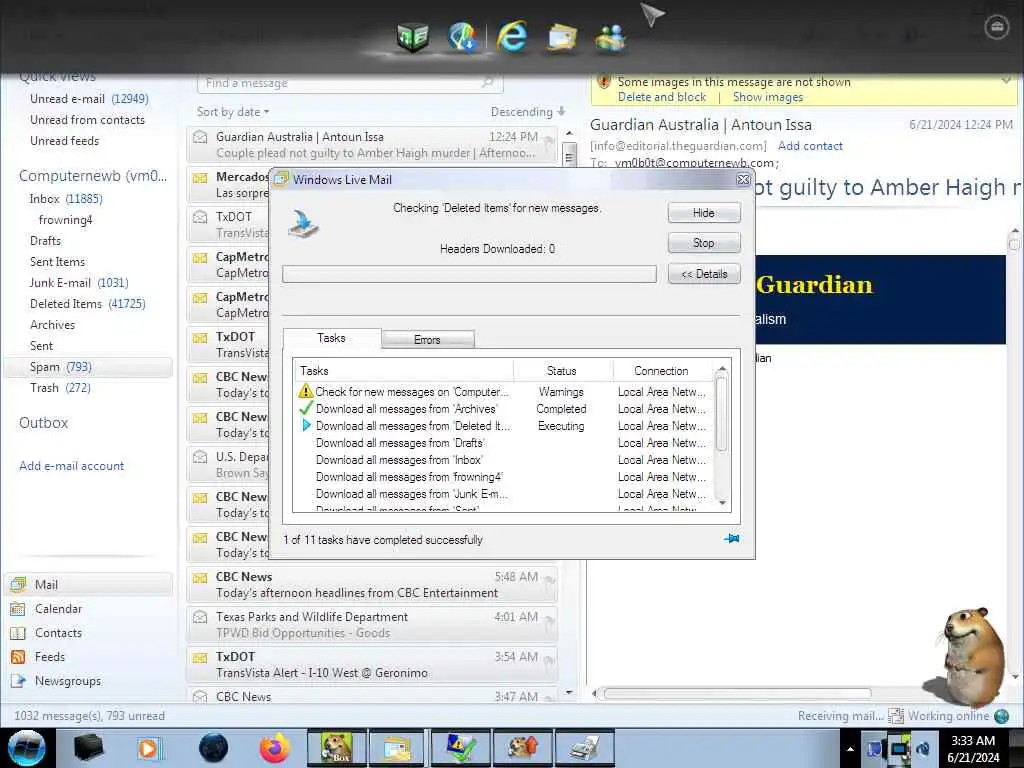The height and width of the screenshot is (768, 1024).
Task: Click the Hide button in dialog
Action: tap(704, 213)
